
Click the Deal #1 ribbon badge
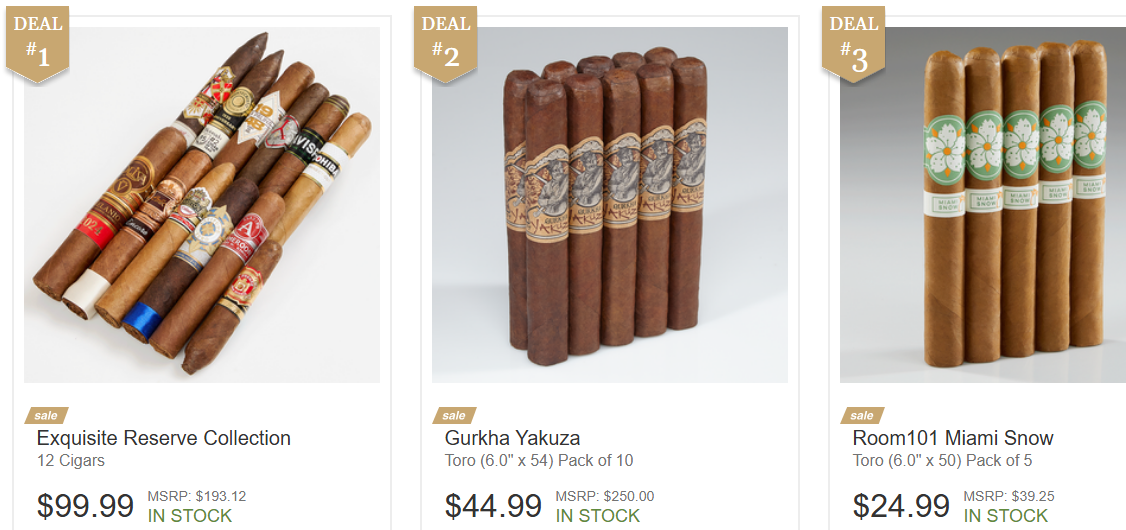[x=37, y=43]
